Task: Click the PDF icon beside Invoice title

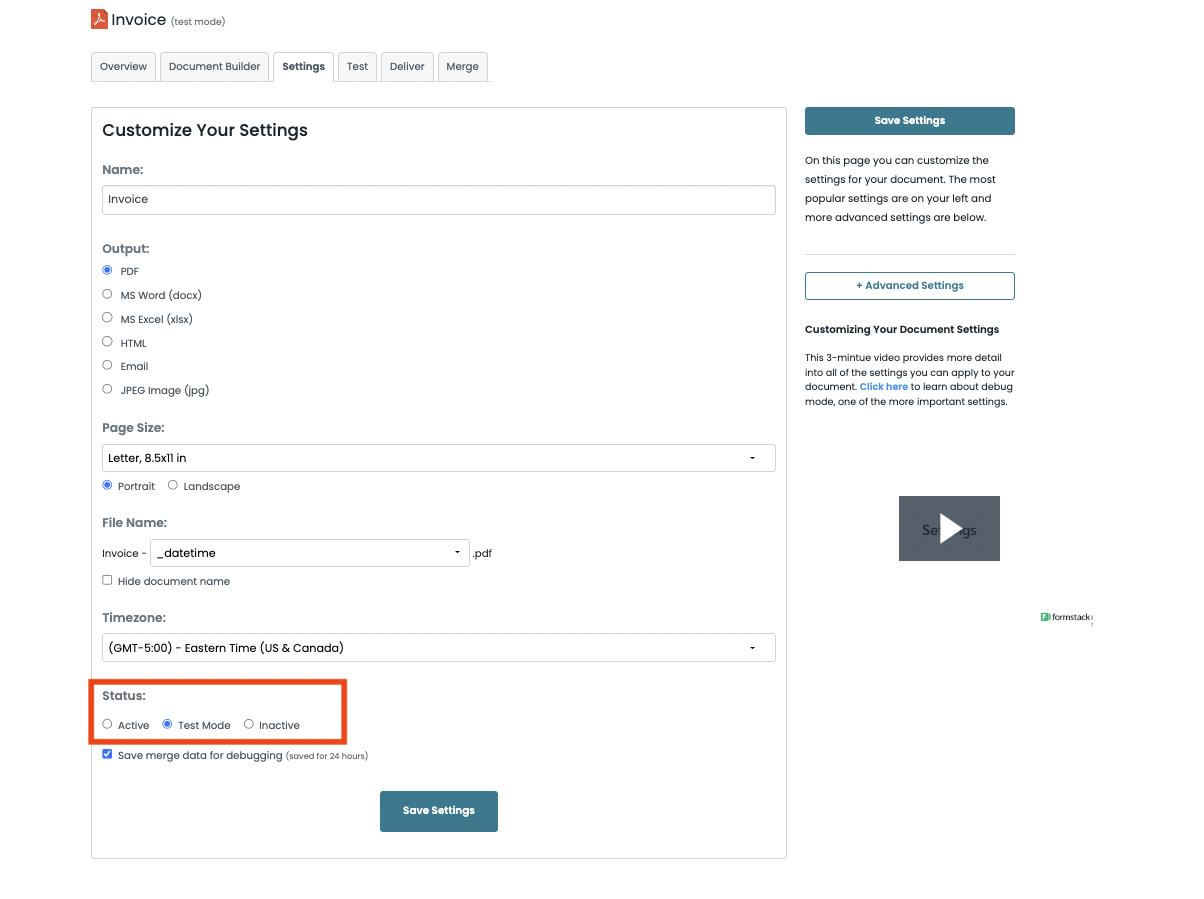Action: click(x=99, y=19)
